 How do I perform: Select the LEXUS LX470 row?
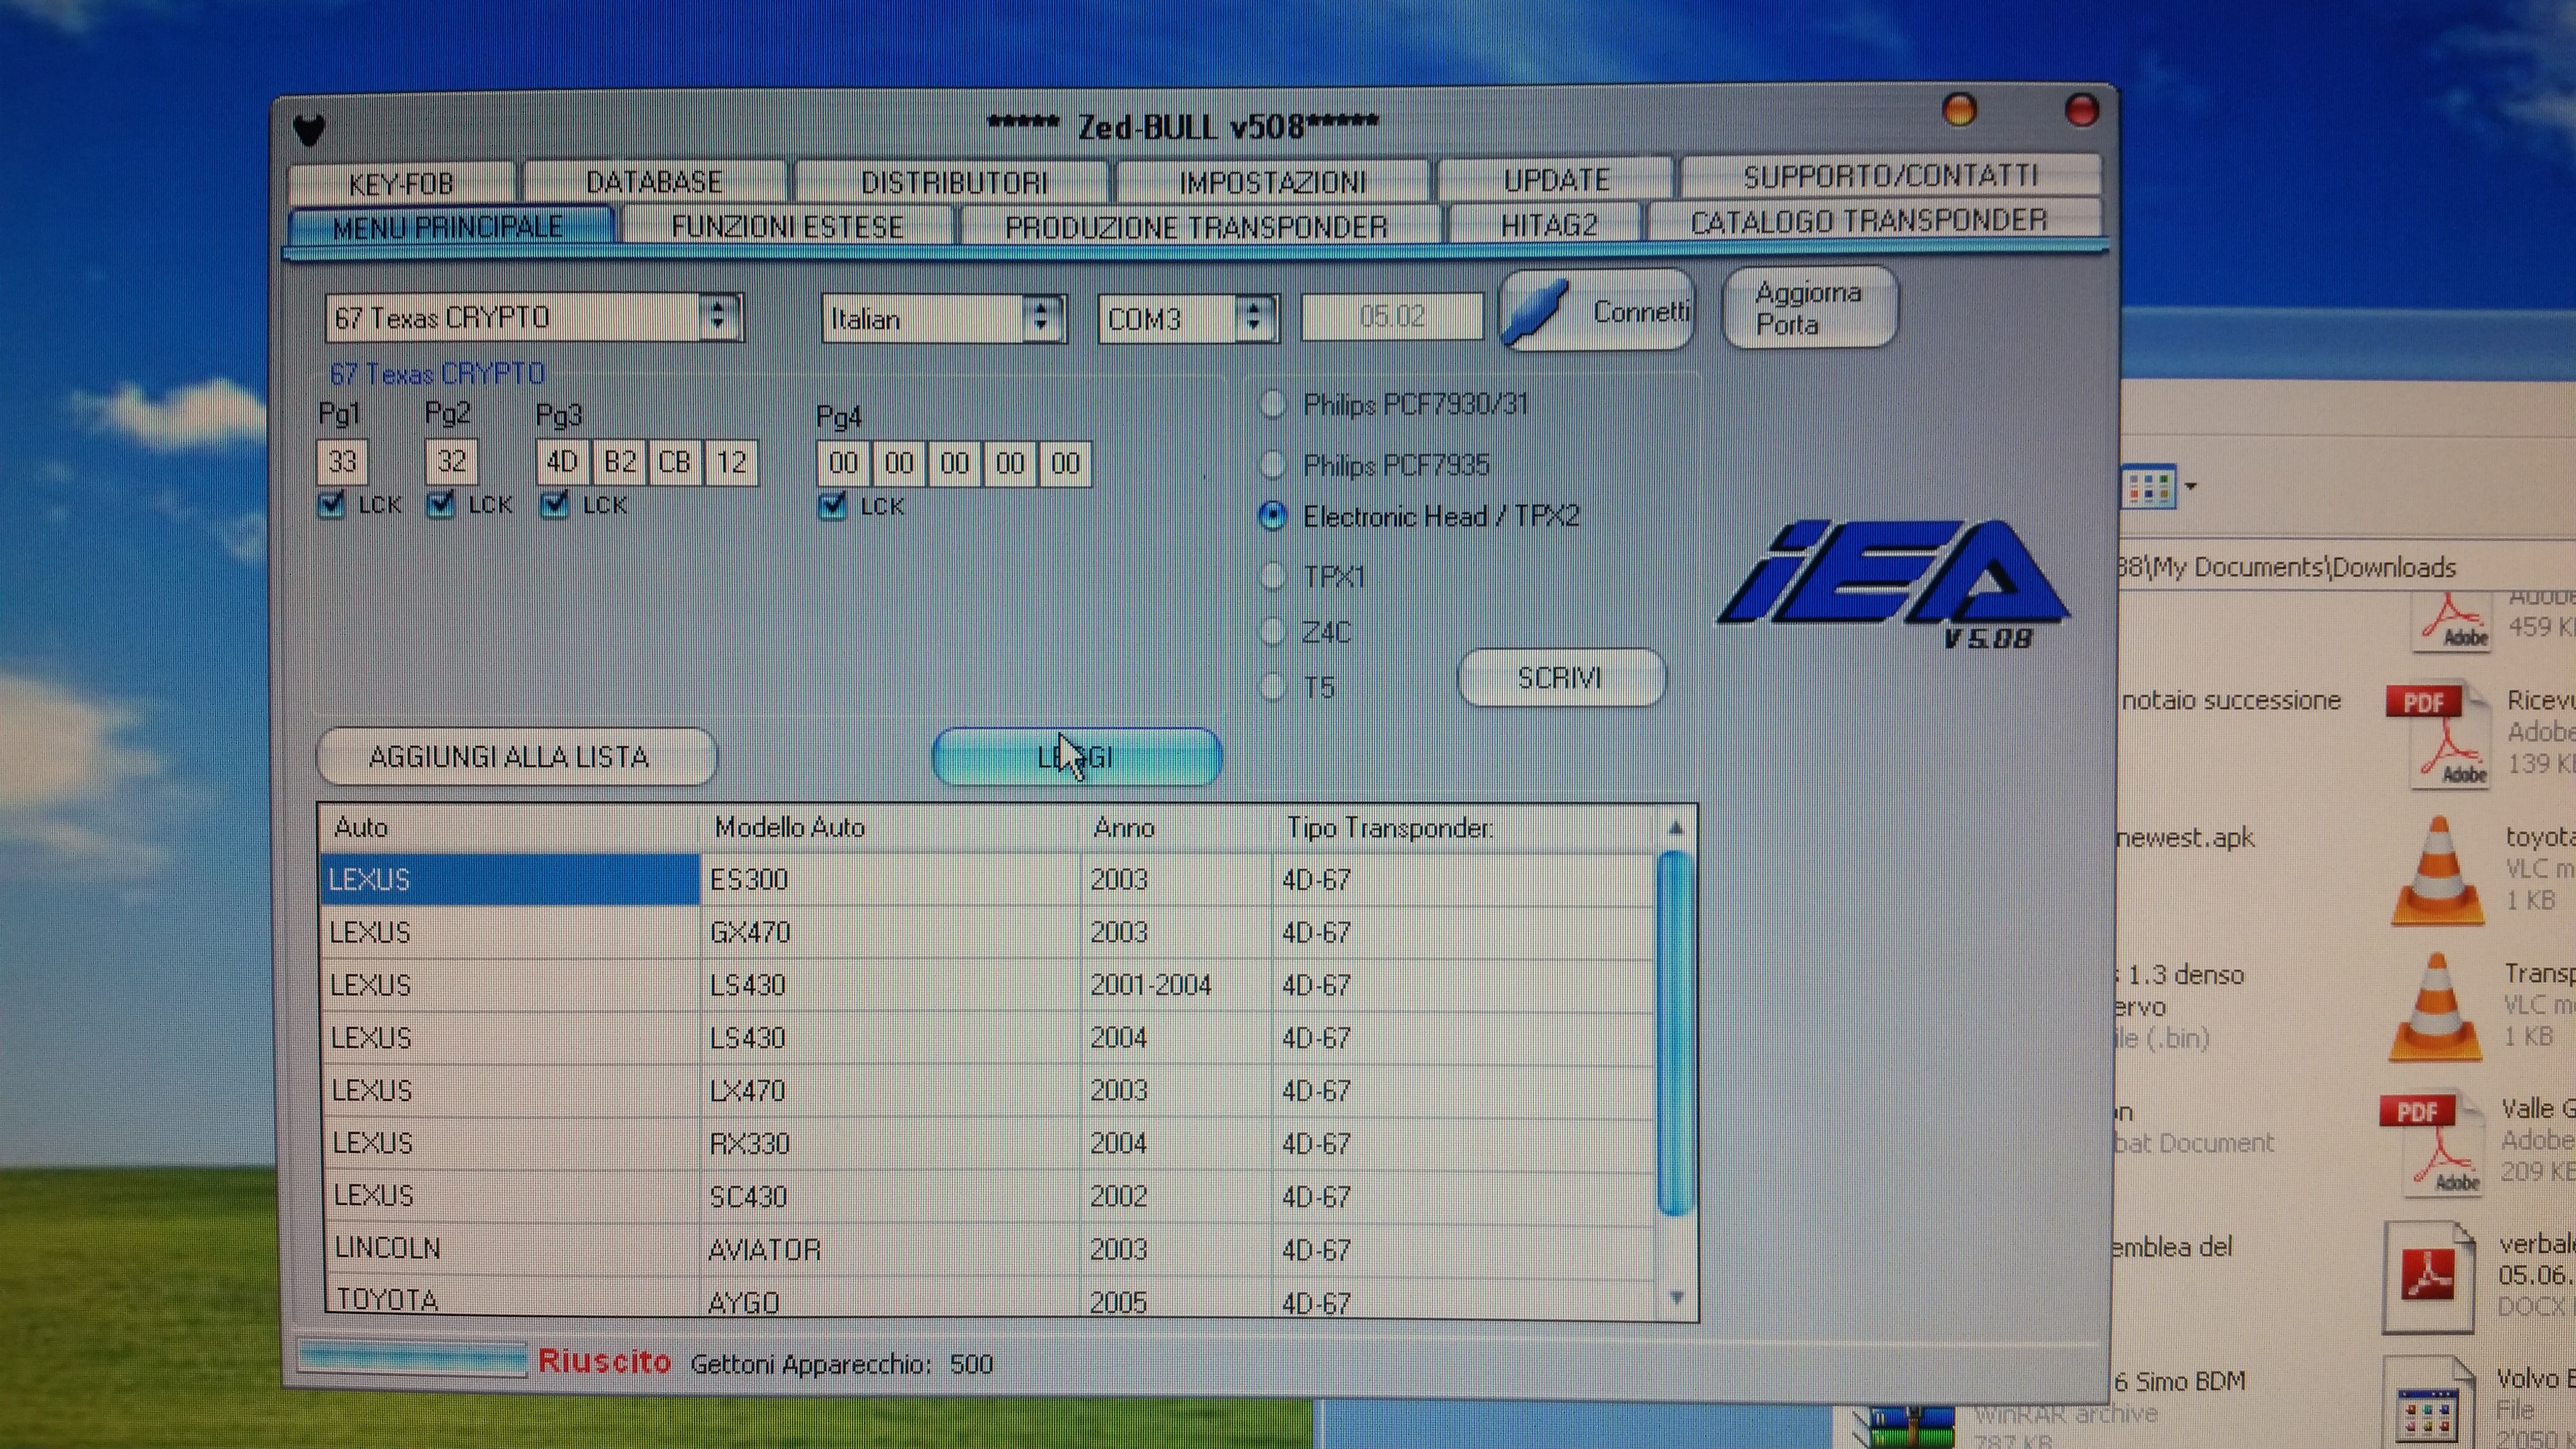click(987, 1090)
